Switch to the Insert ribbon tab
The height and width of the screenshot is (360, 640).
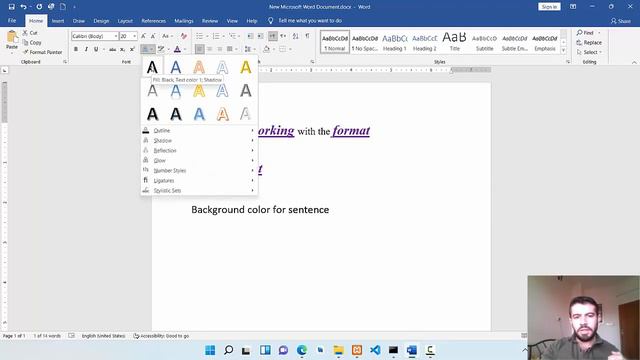click(x=58, y=21)
